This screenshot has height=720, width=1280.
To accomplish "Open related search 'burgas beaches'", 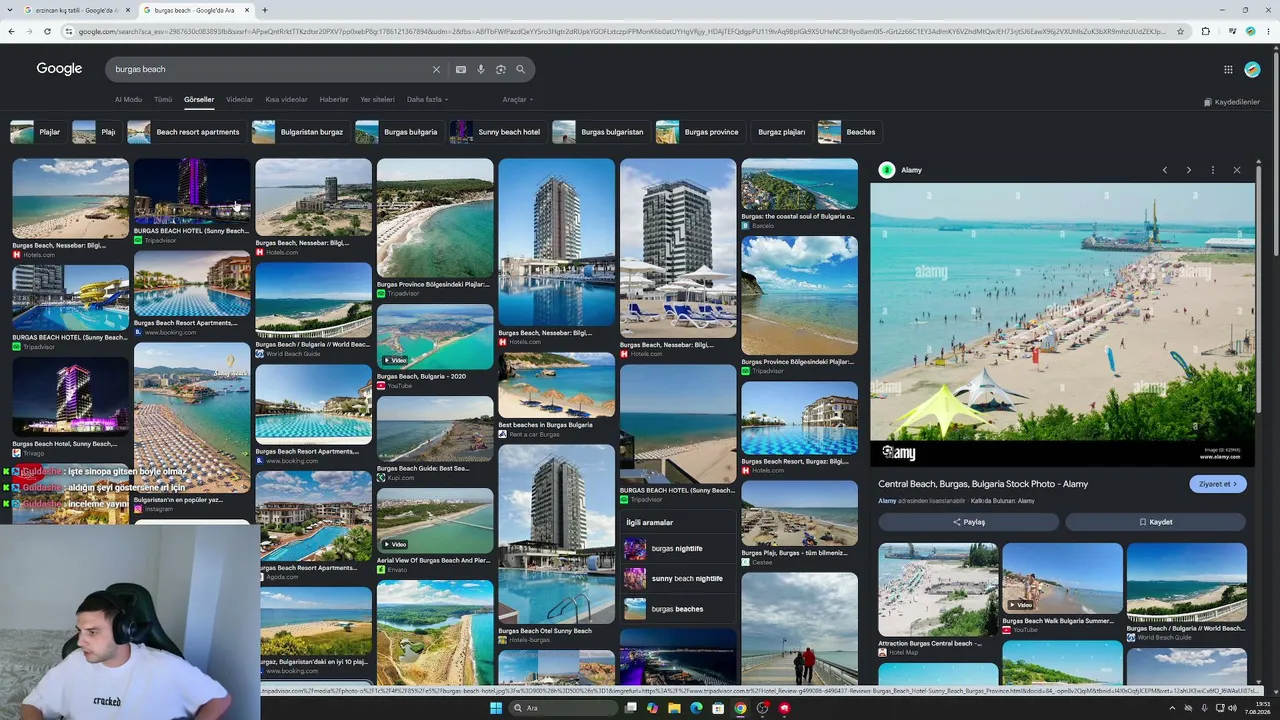I will (x=677, y=609).
